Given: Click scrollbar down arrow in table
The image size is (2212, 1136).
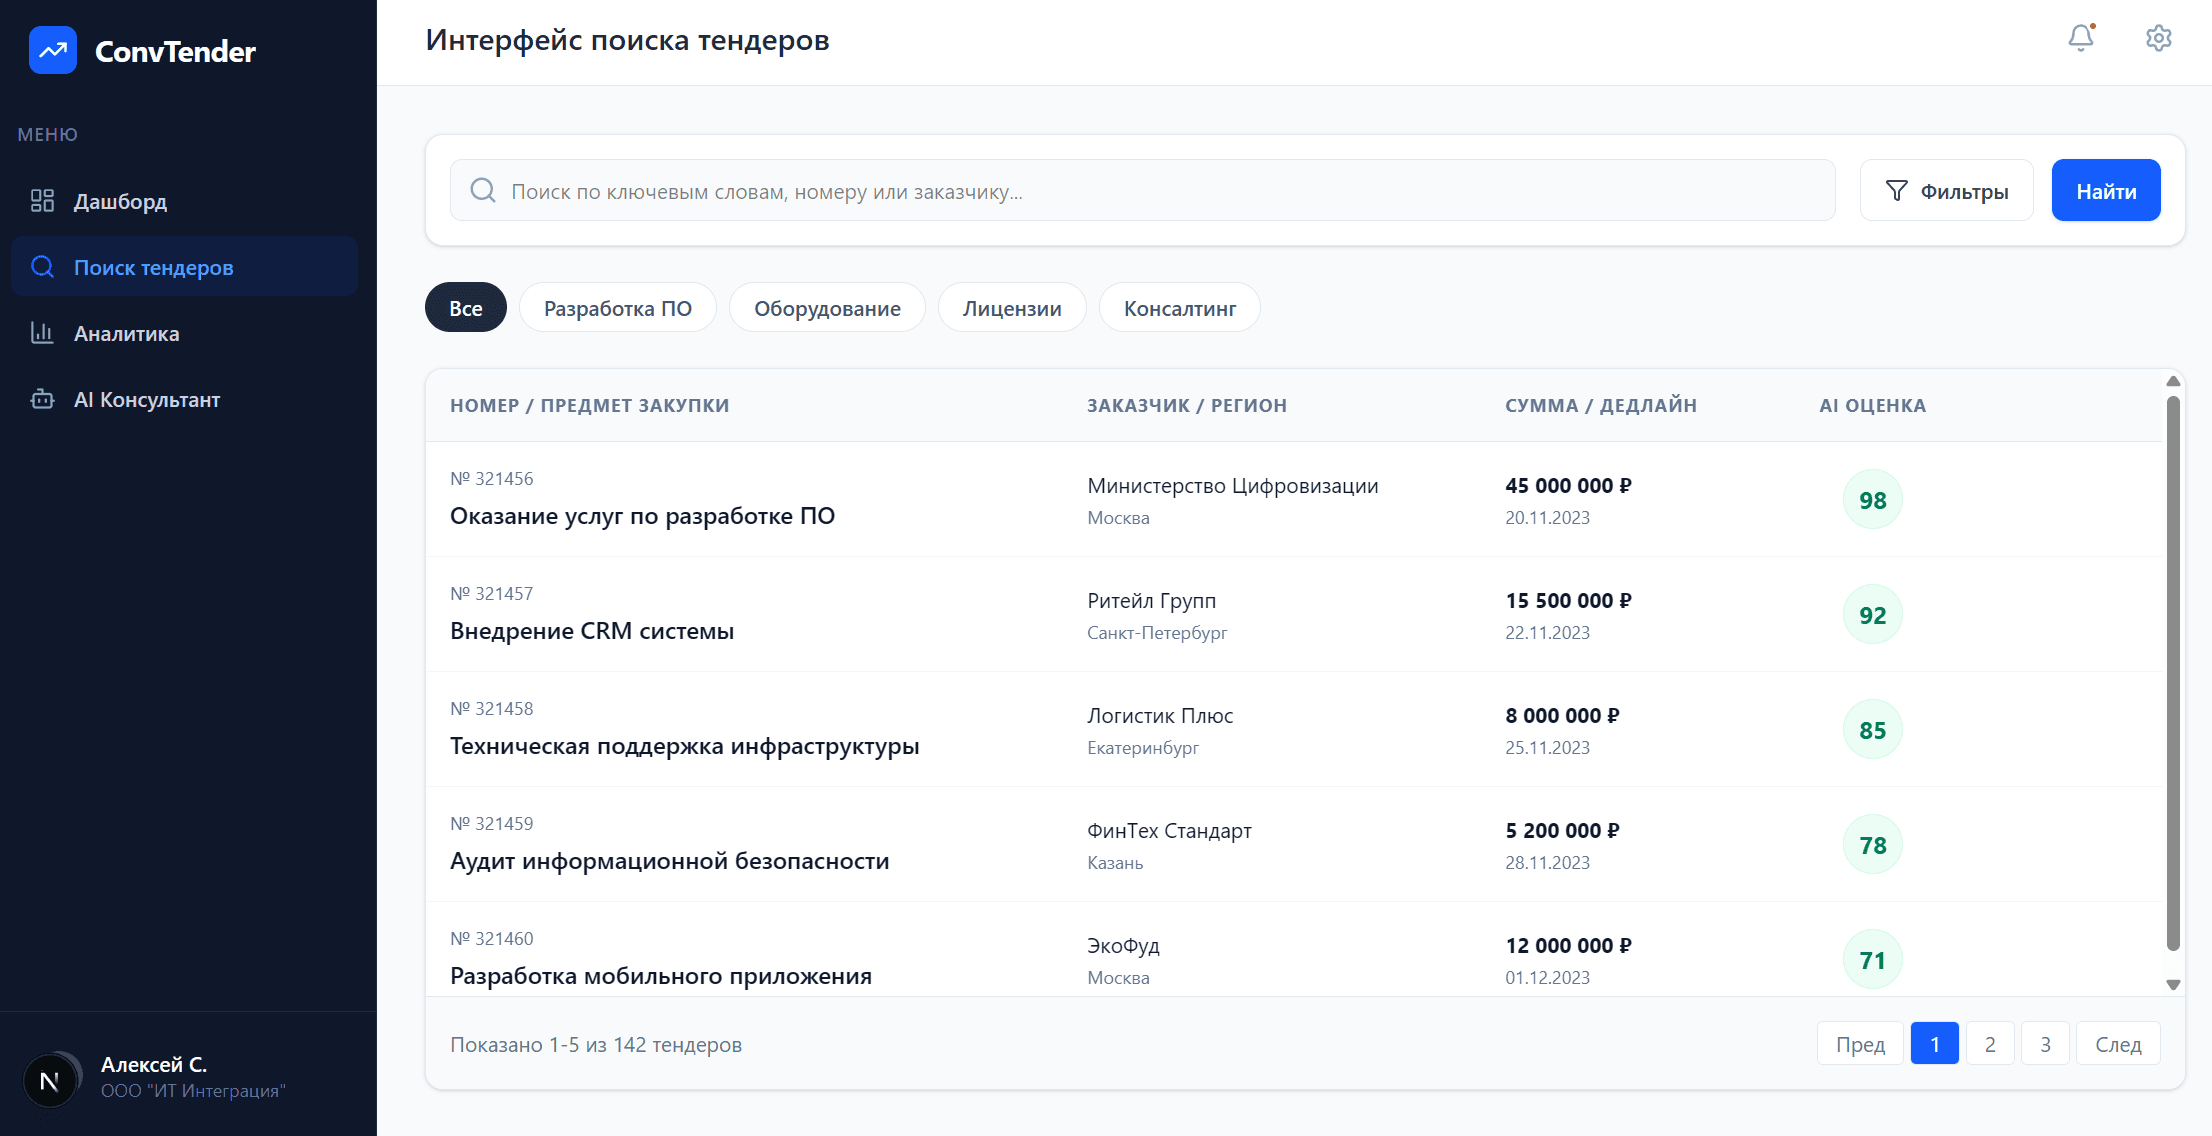Looking at the screenshot, I should (x=2173, y=985).
